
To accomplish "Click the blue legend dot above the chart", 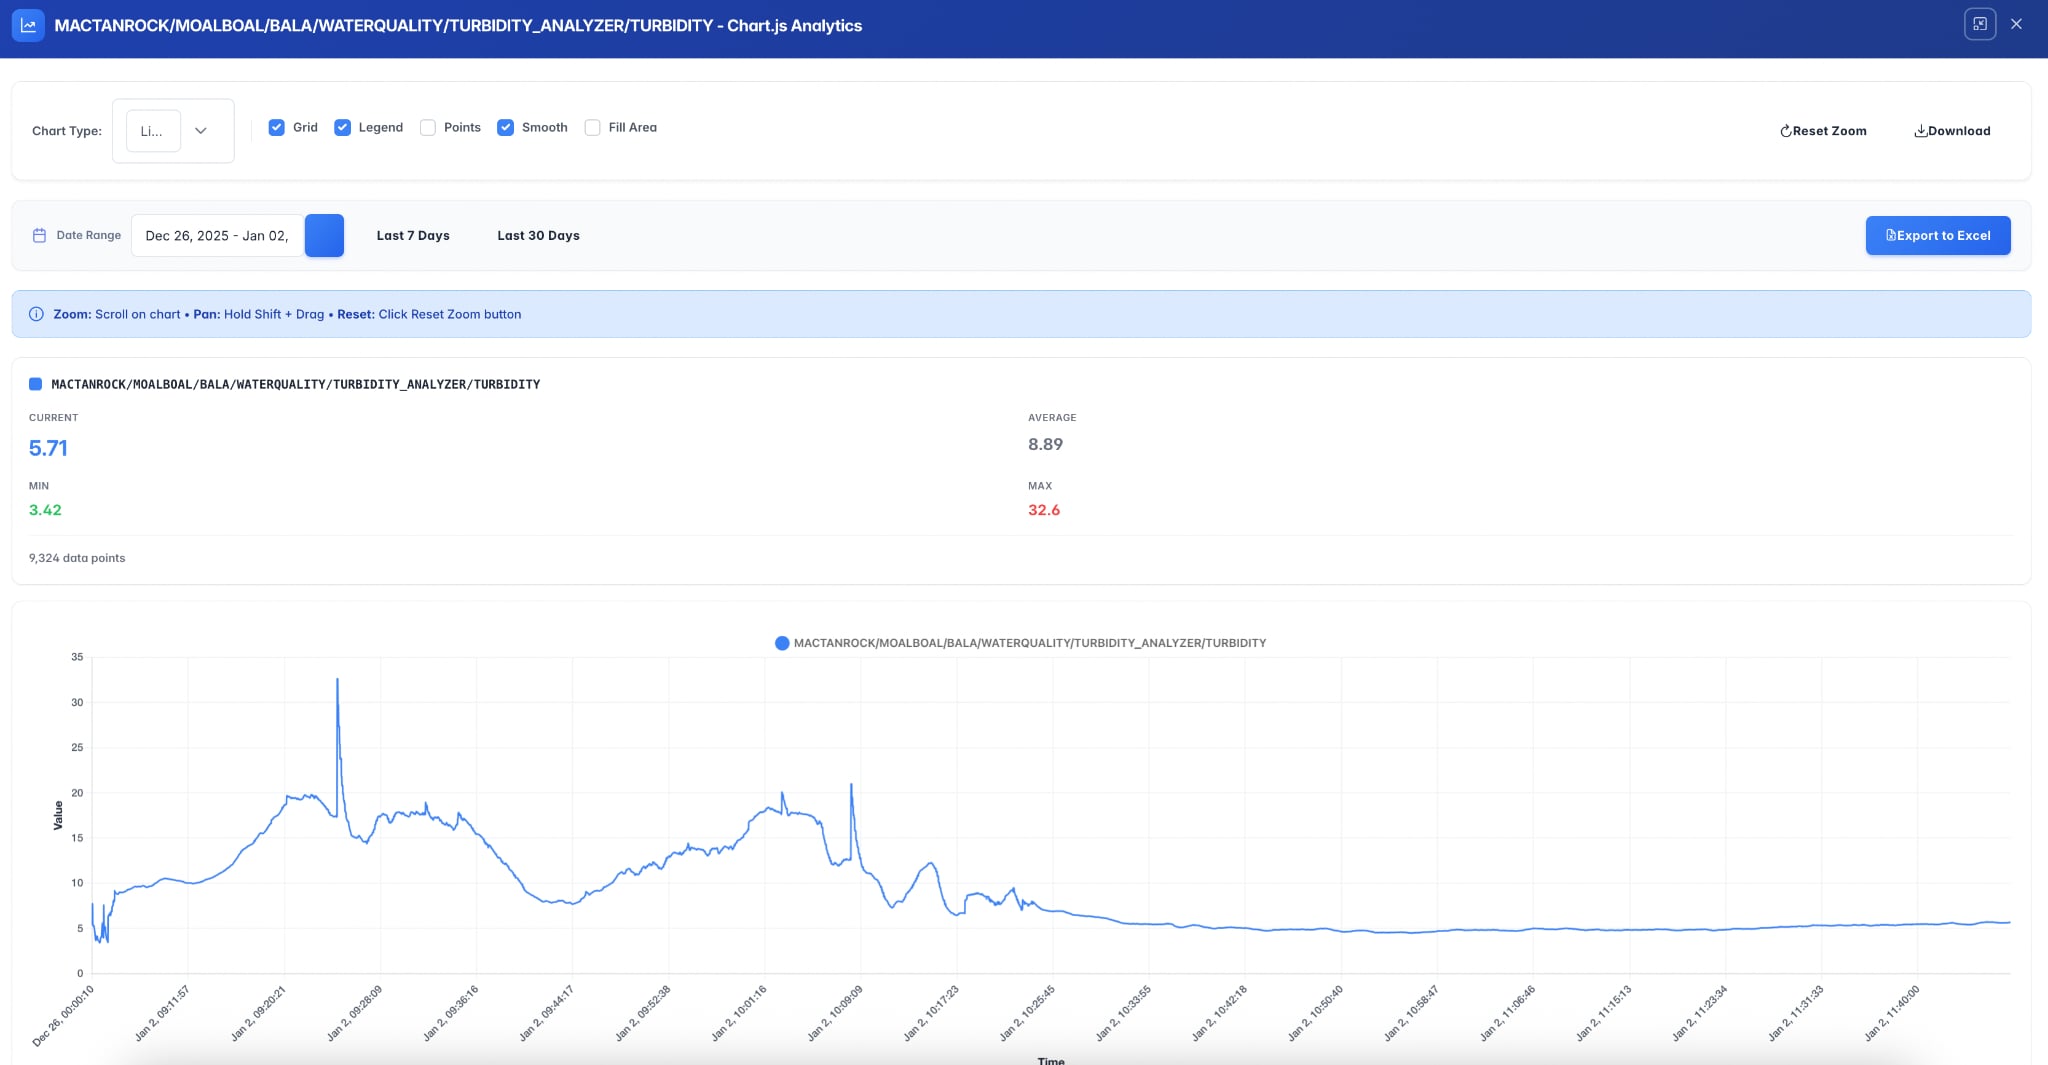I will (x=782, y=643).
